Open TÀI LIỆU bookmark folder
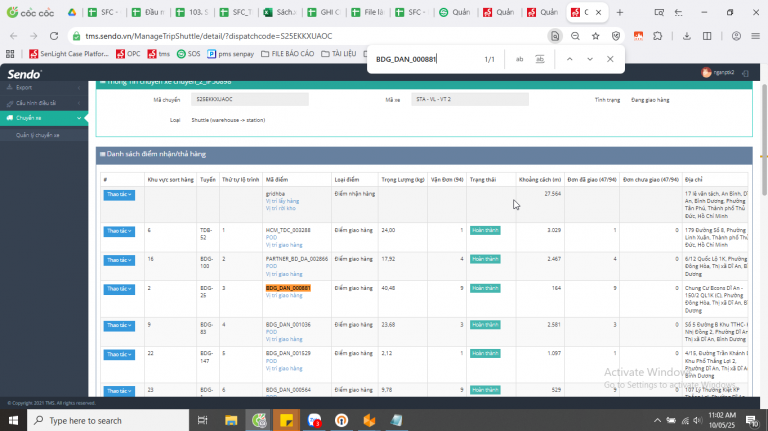The width and height of the screenshot is (768, 431). pos(338,54)
